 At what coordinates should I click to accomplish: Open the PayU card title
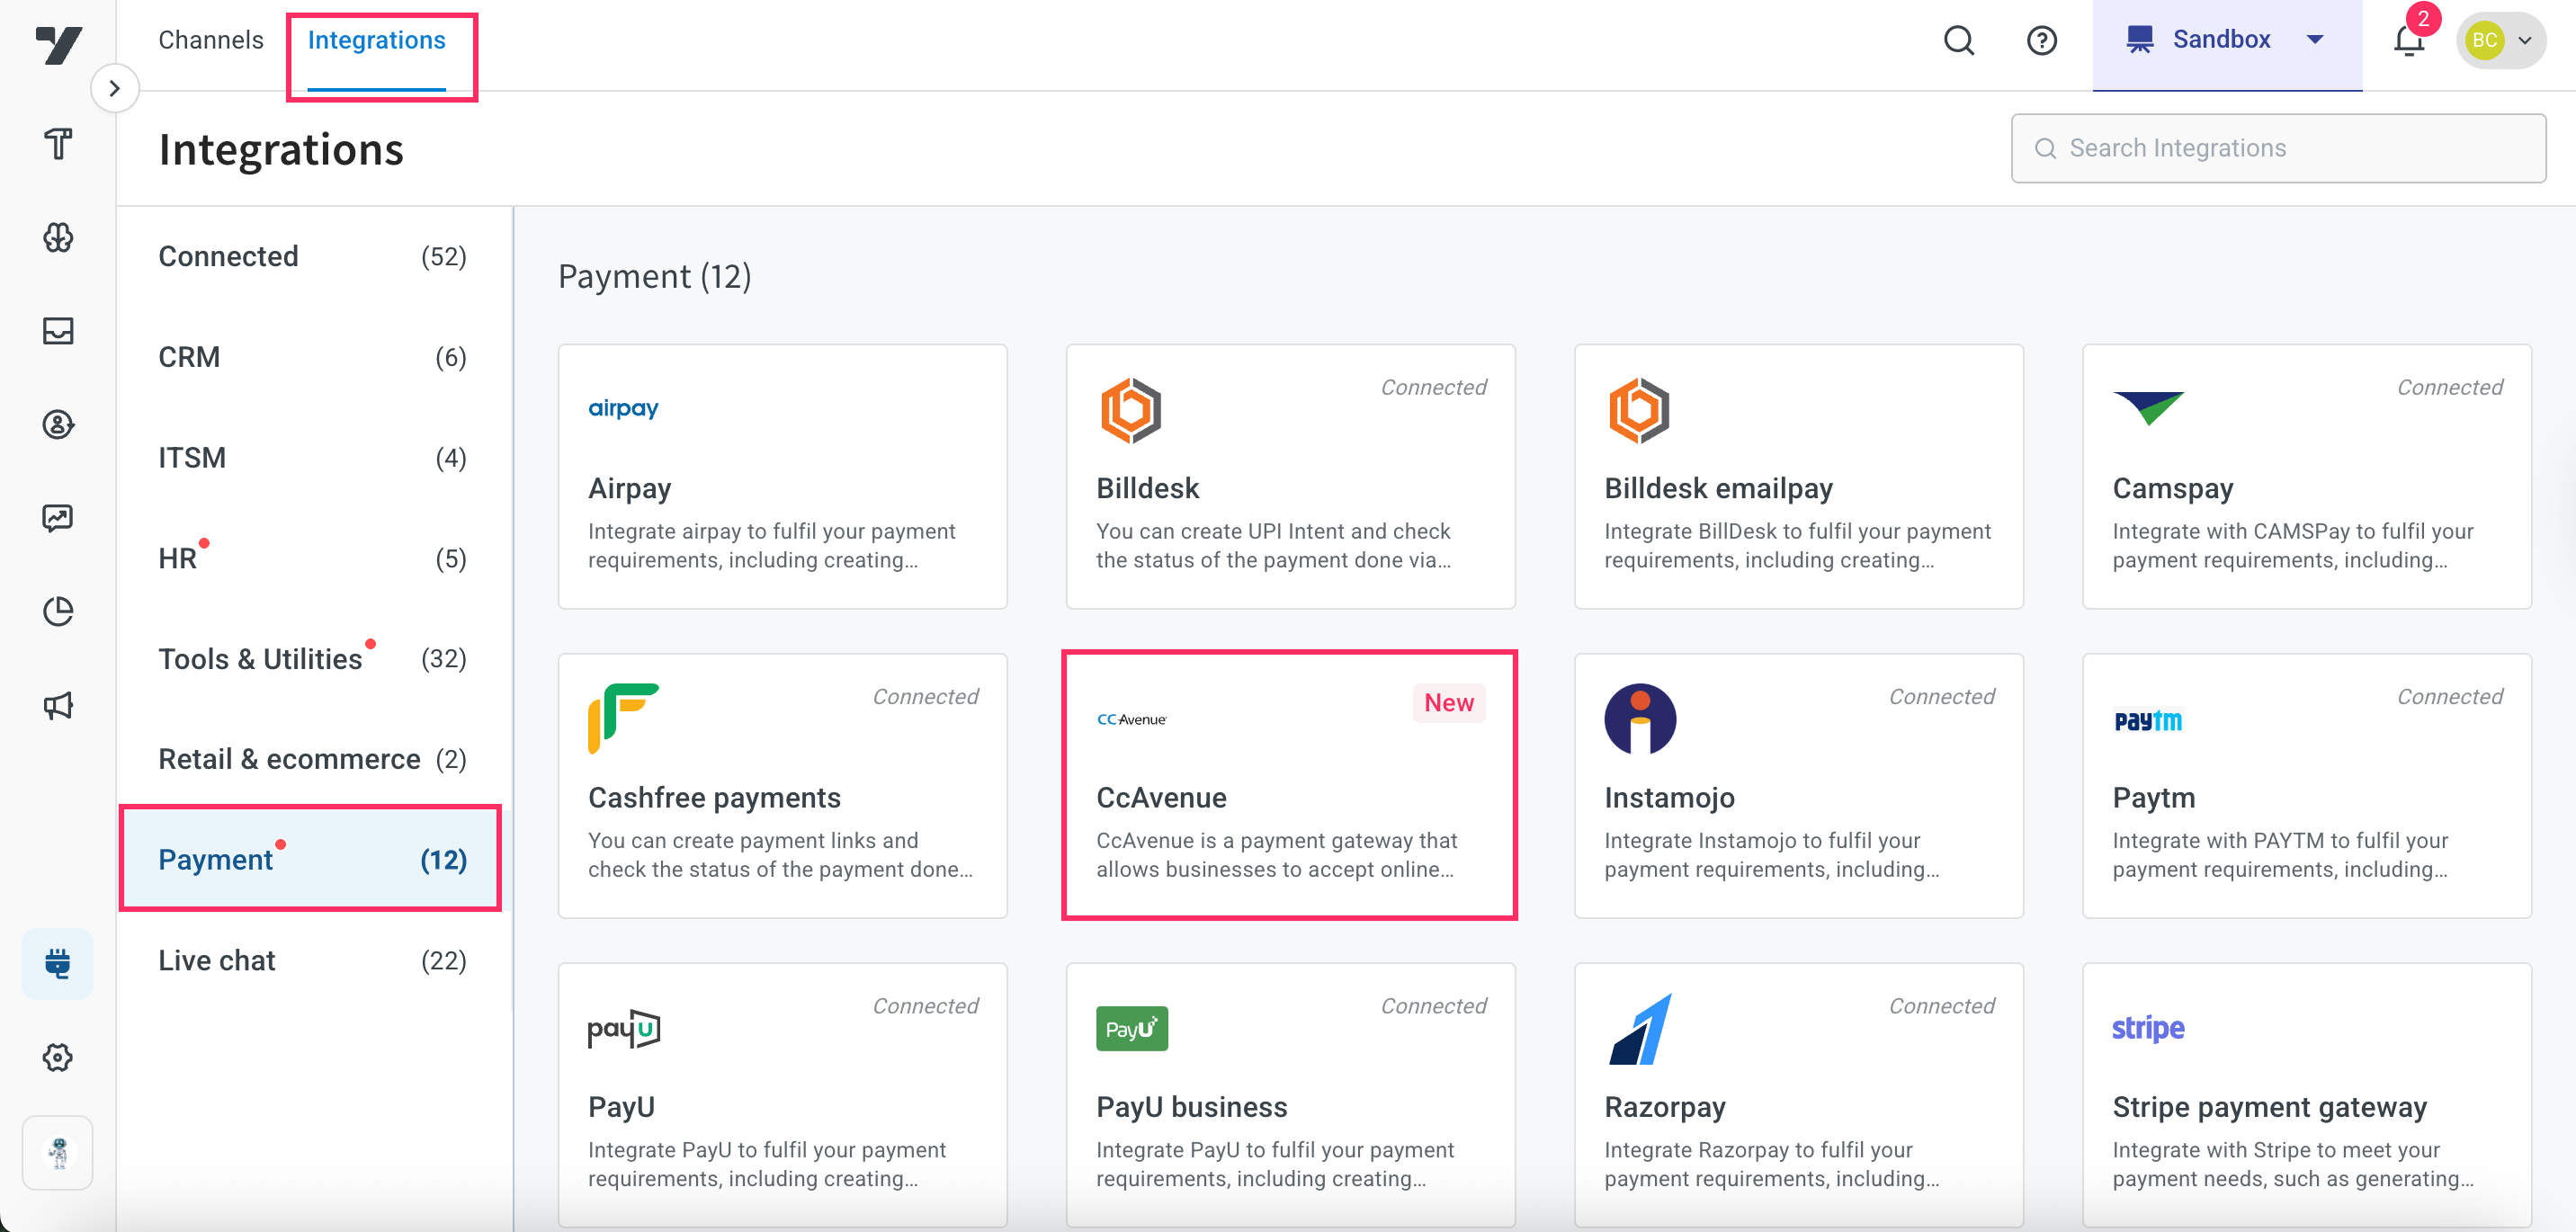(x=621, y=1107)
